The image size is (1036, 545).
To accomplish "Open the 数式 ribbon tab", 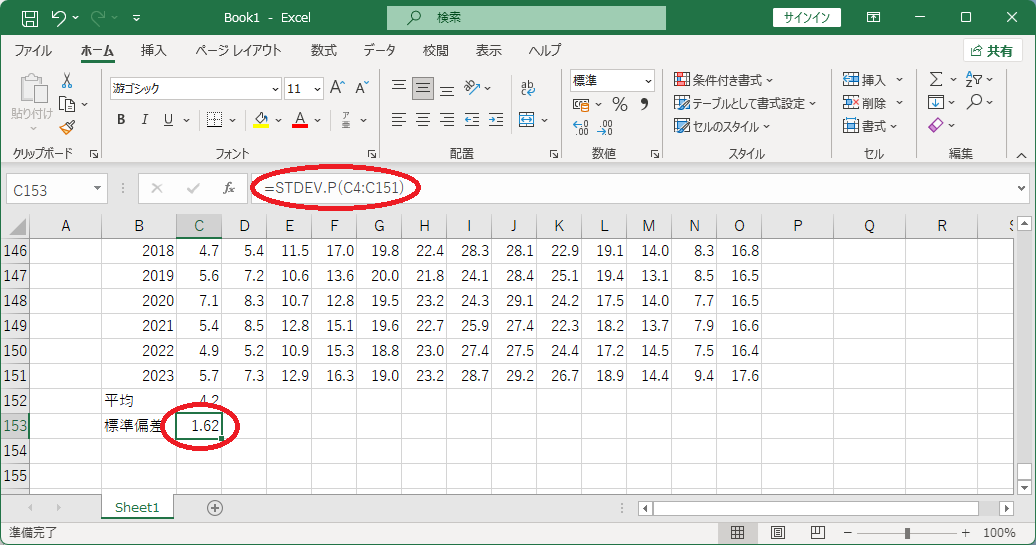I will point(324,50).
